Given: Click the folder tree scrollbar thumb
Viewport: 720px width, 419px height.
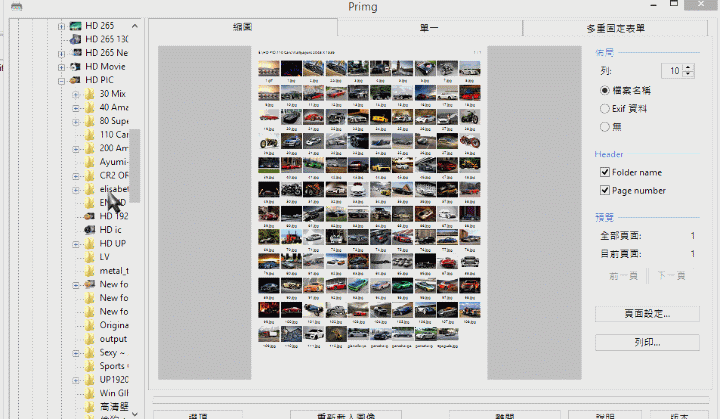Looking at the screenshot, I should [135, 166].
